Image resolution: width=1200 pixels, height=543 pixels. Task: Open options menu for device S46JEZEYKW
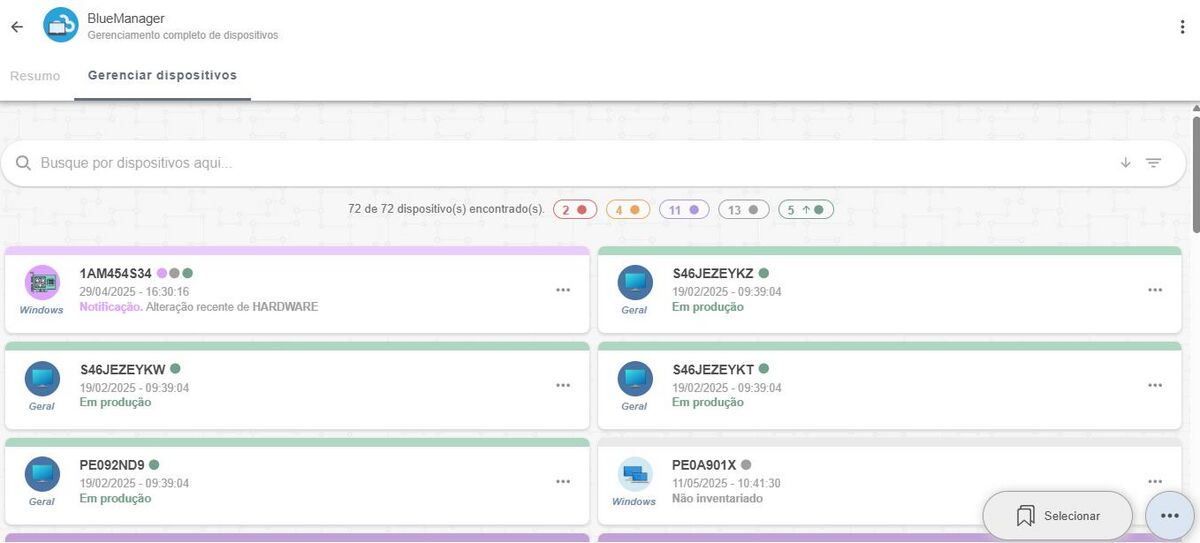[563, 385]
